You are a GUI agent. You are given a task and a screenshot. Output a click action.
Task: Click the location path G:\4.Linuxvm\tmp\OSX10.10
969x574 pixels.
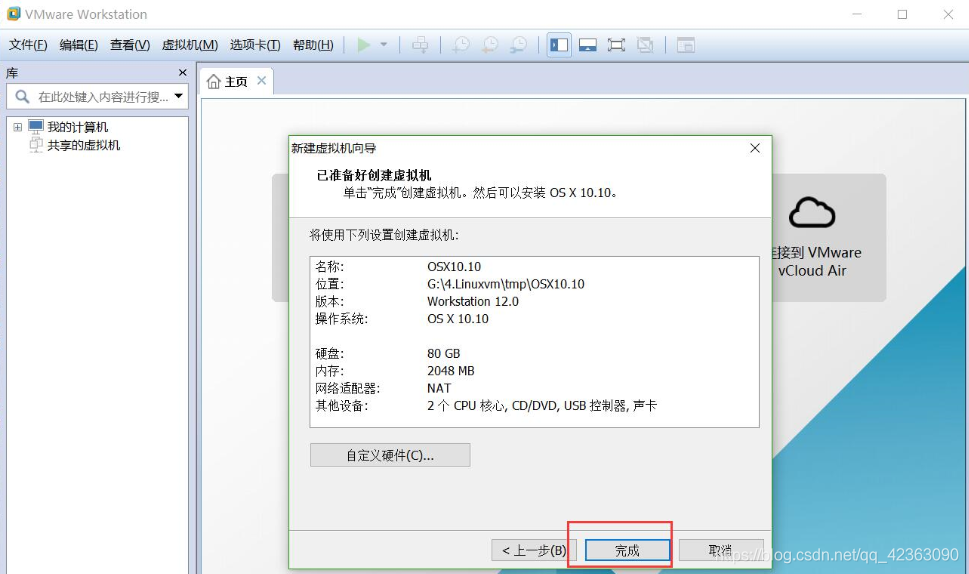coord(506,284)
